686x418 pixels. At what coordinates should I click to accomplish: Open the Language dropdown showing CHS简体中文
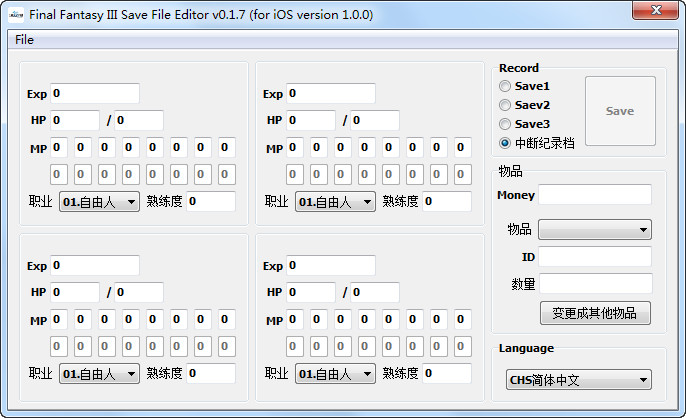pos(579,380)
